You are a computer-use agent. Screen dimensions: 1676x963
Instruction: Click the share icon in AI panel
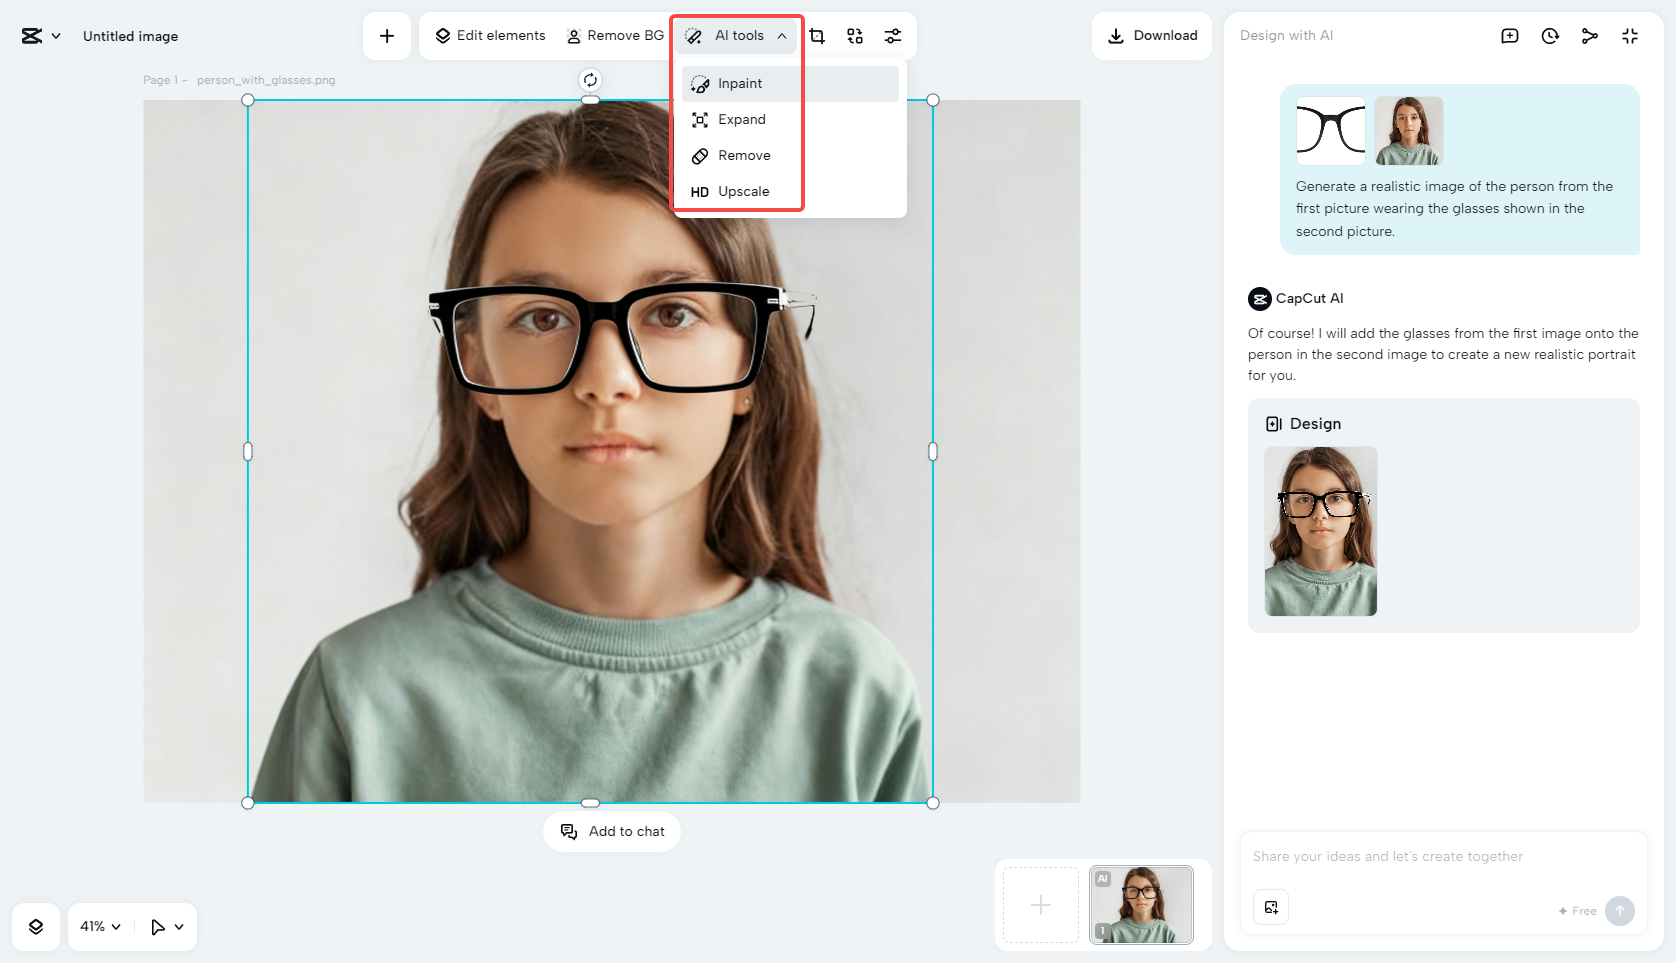pyautogui.click(x=1590, y=36)
